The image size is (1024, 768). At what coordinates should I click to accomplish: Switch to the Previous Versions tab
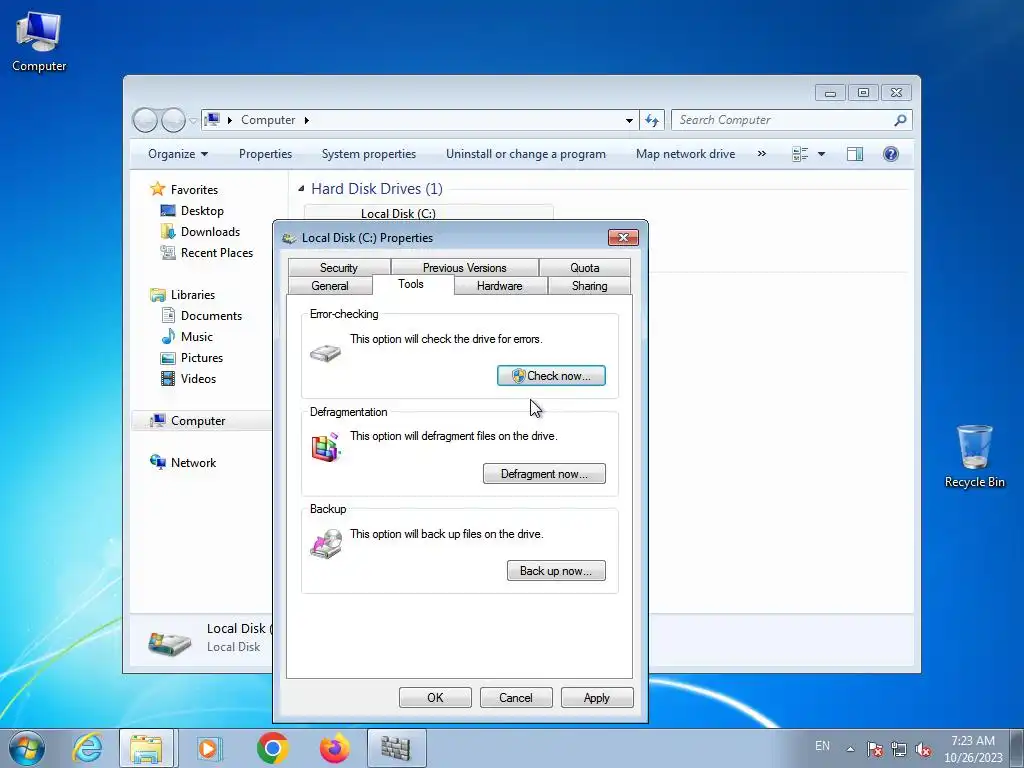pos(465,268)
